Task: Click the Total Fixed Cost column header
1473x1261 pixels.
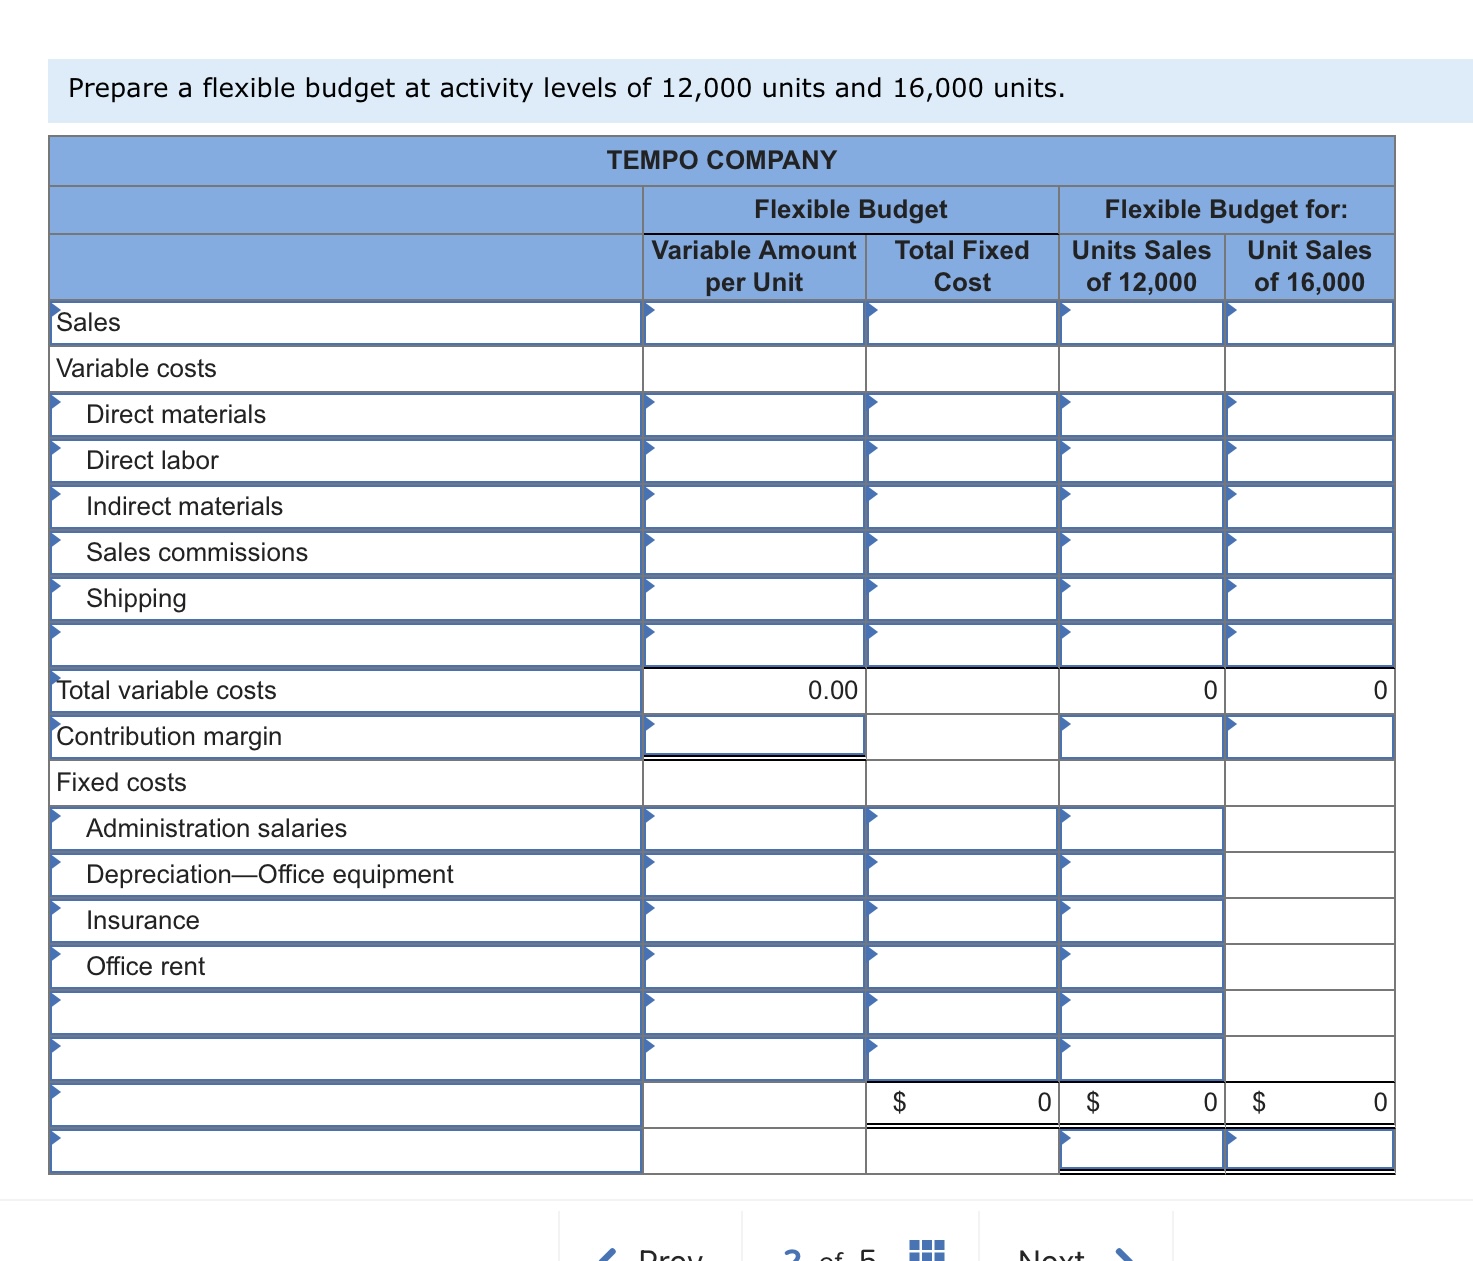Action: click(962, 266)
